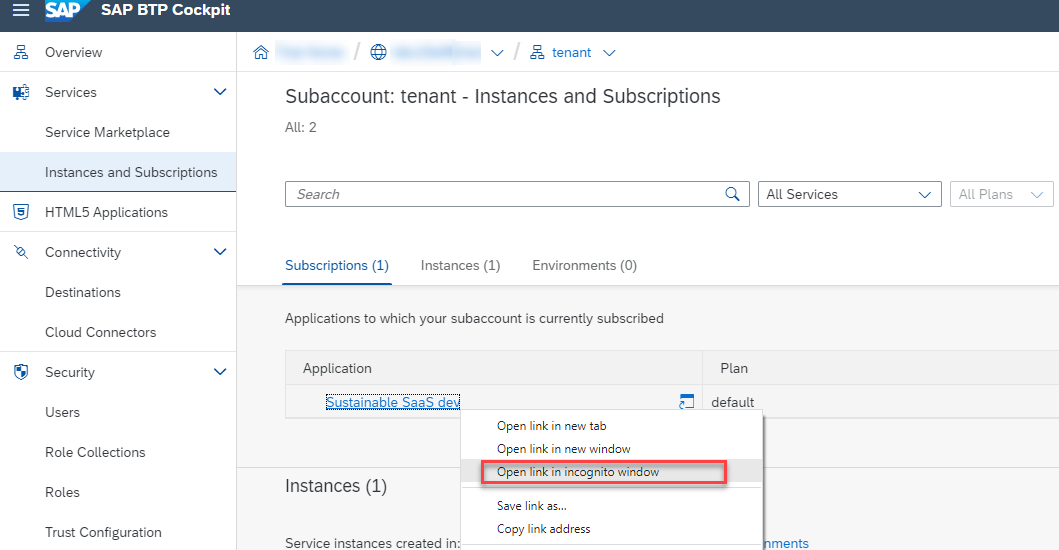Select Instances and Subscriptions in sidebar
Viewport: 1059px width, 550px height.
tap(118, 172)
